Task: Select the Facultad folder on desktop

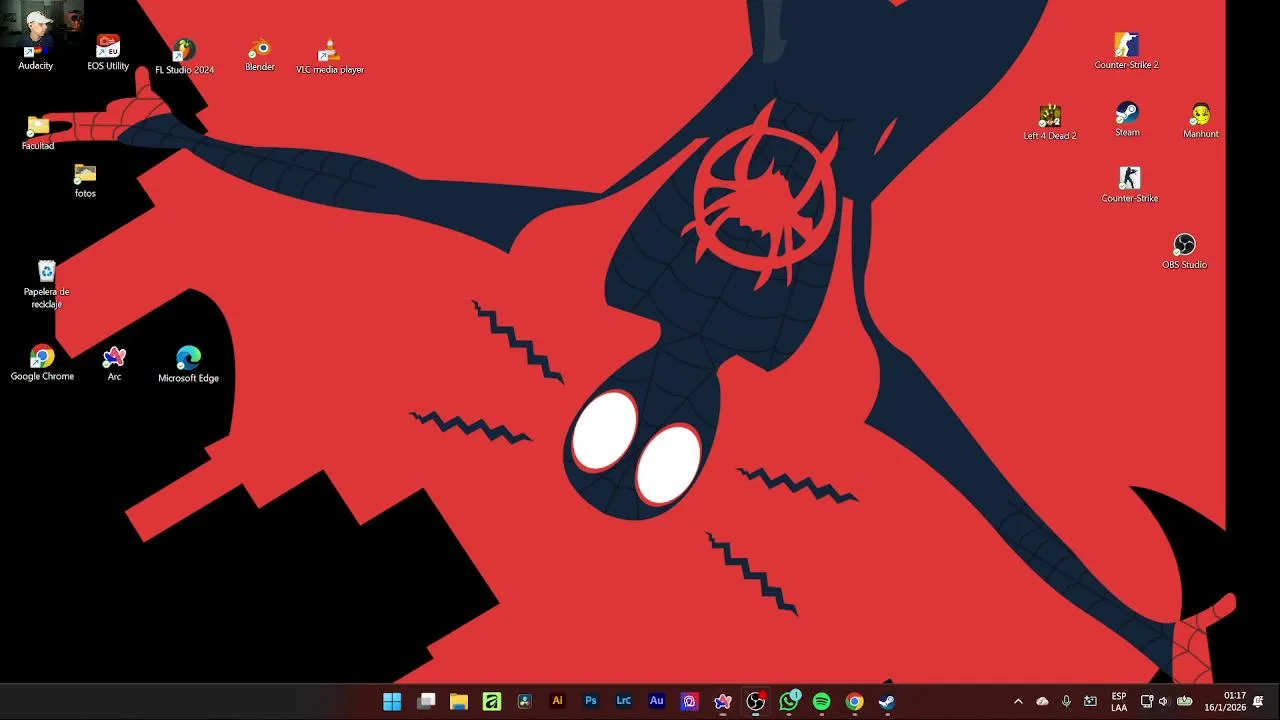Action: (38, 132)
